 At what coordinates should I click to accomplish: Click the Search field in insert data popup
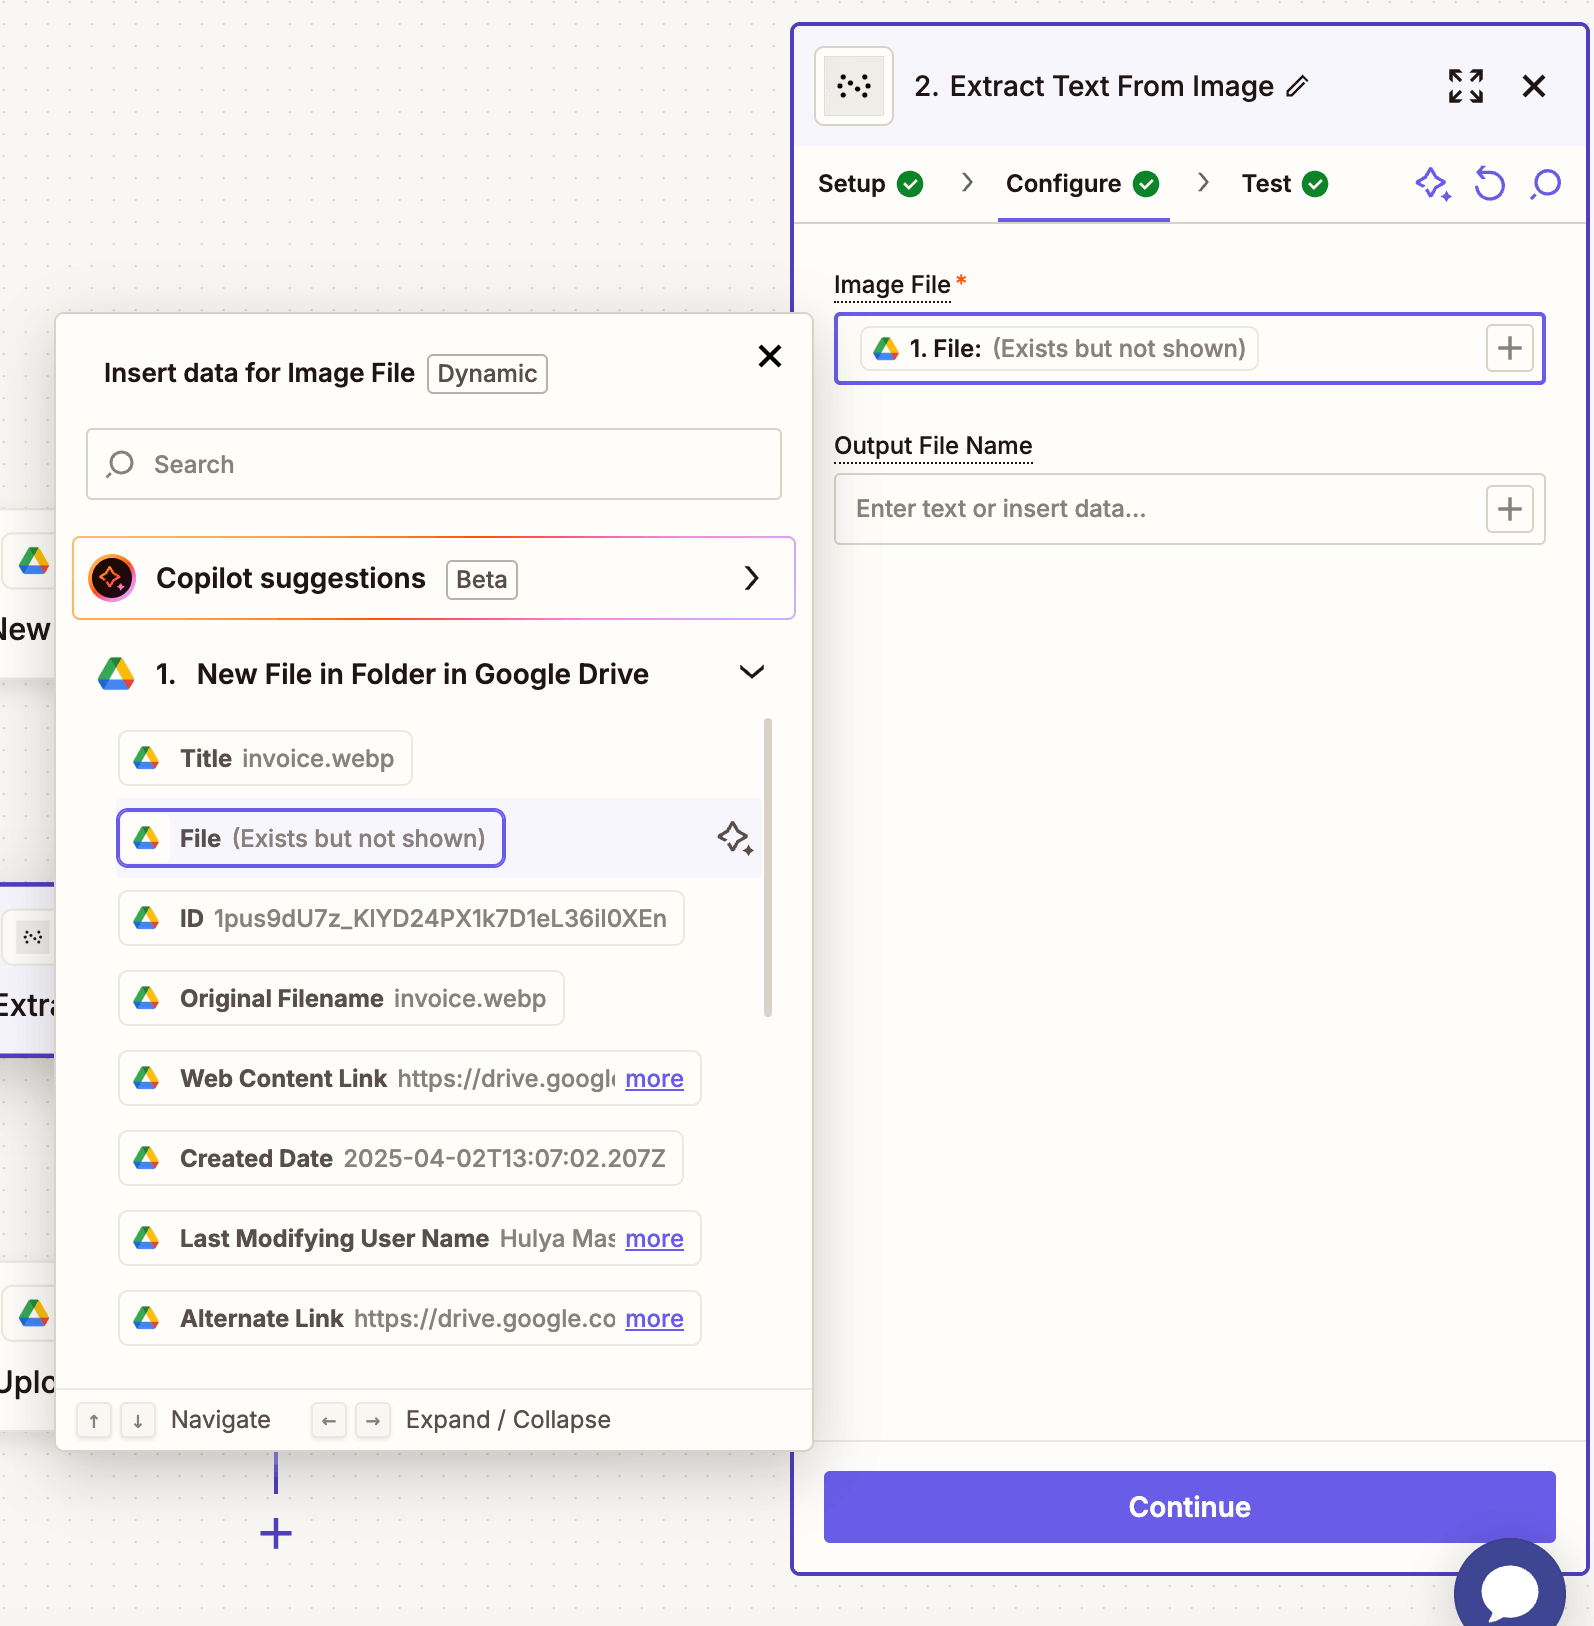pyautogui.click(x=434, y=464)
